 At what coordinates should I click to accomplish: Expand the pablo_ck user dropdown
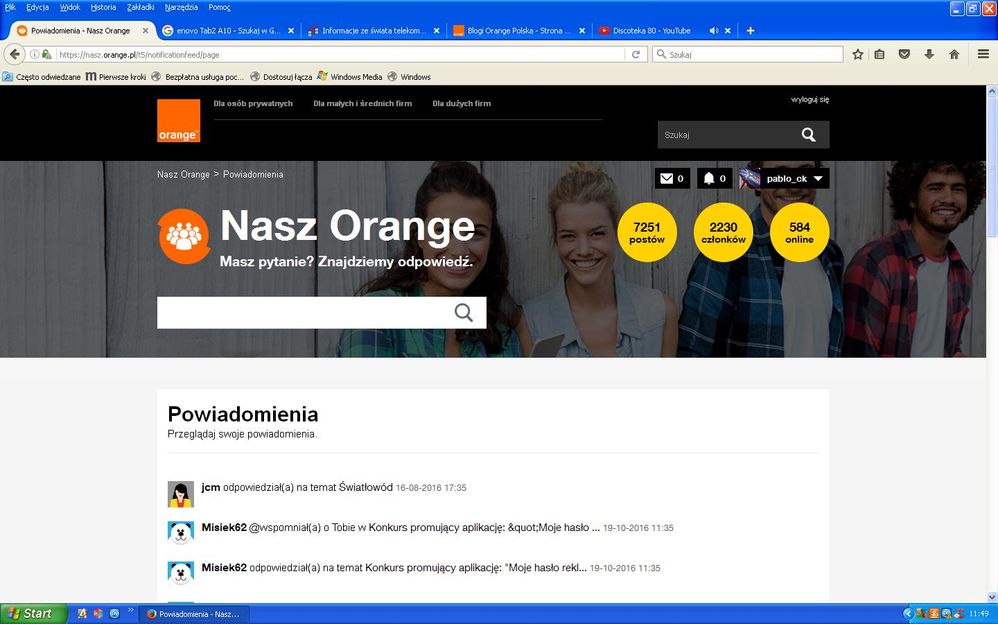[x=818, y=179]
